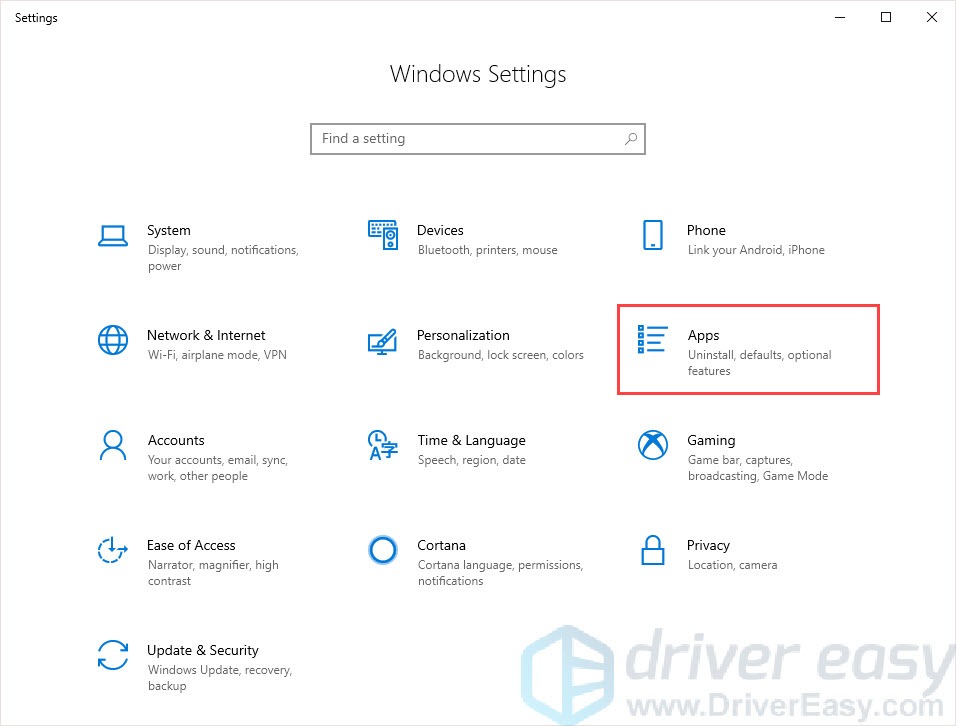Screen dimensions: 956x726
Task: Open Phone settings title
Action: click(x=706, y=230)
